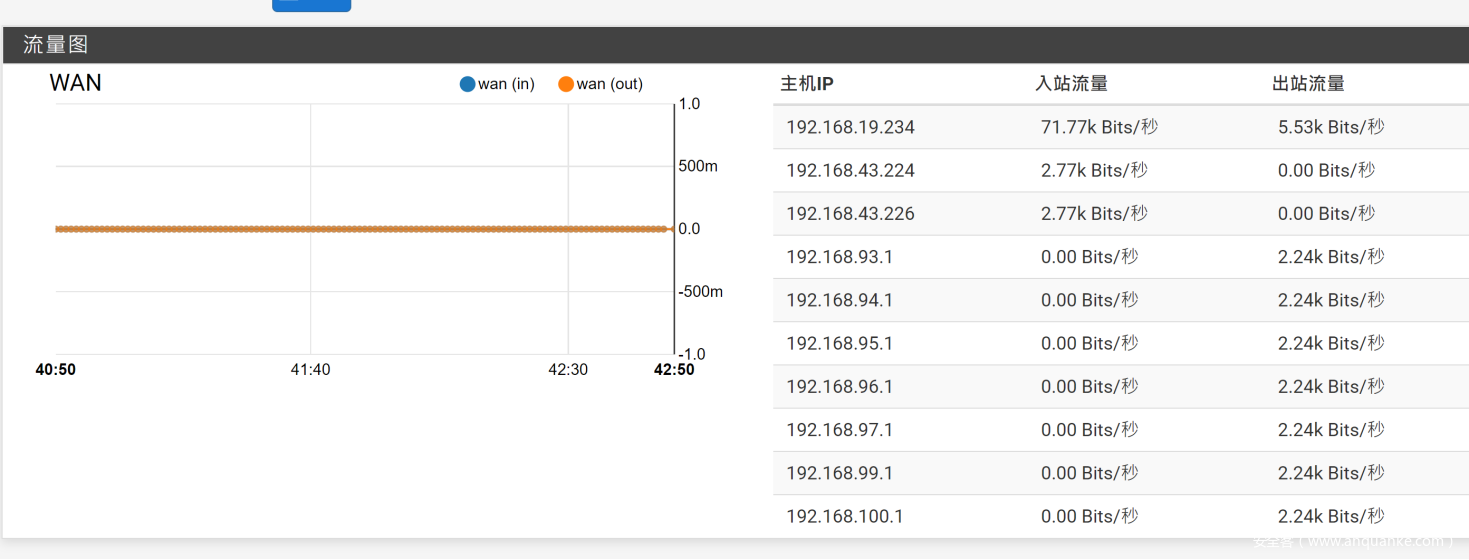Click the 192.168.100.1 host entry
1469x560 pixels.
click(x=844, y=516)
